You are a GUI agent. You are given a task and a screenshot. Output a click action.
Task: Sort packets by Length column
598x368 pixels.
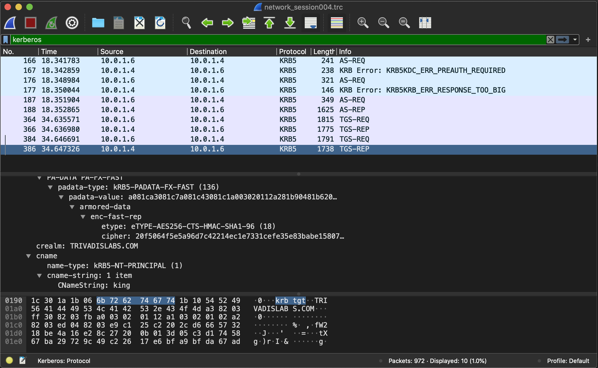pos(323,51)
